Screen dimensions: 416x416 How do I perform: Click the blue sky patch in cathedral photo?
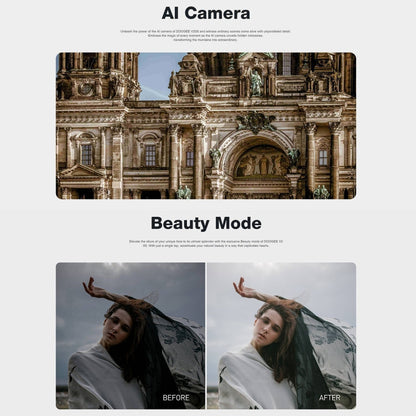click(157, 76)
